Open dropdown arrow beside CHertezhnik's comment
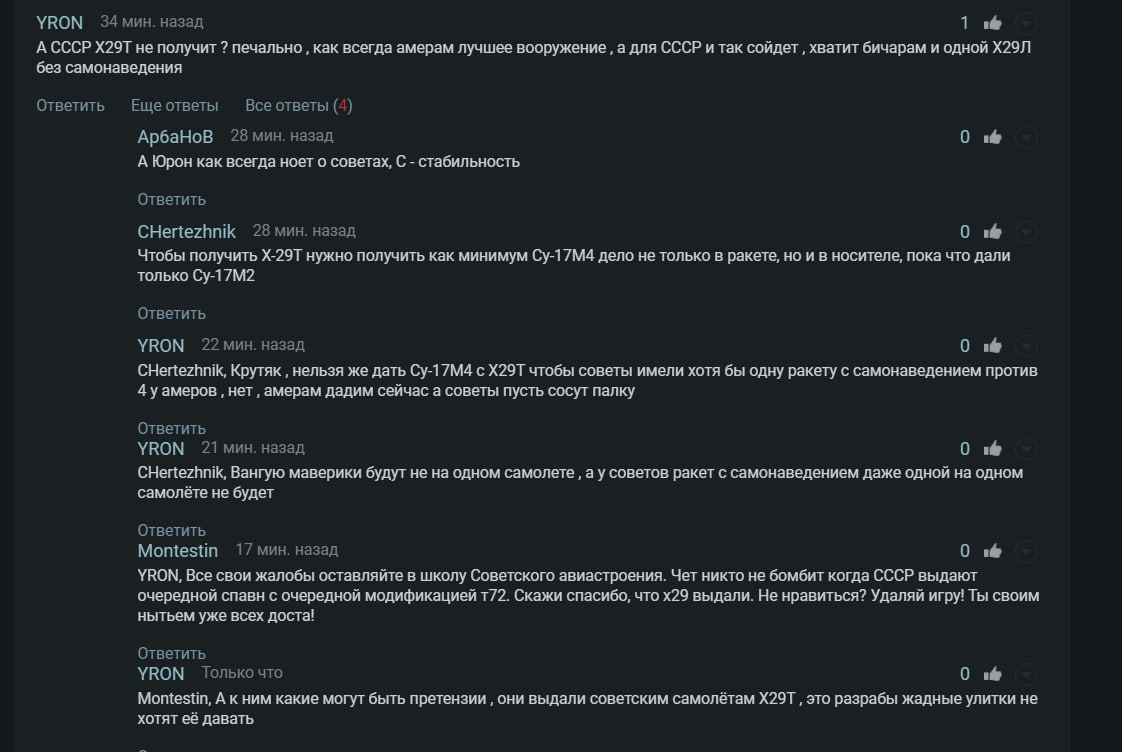 coord(1026,232)
